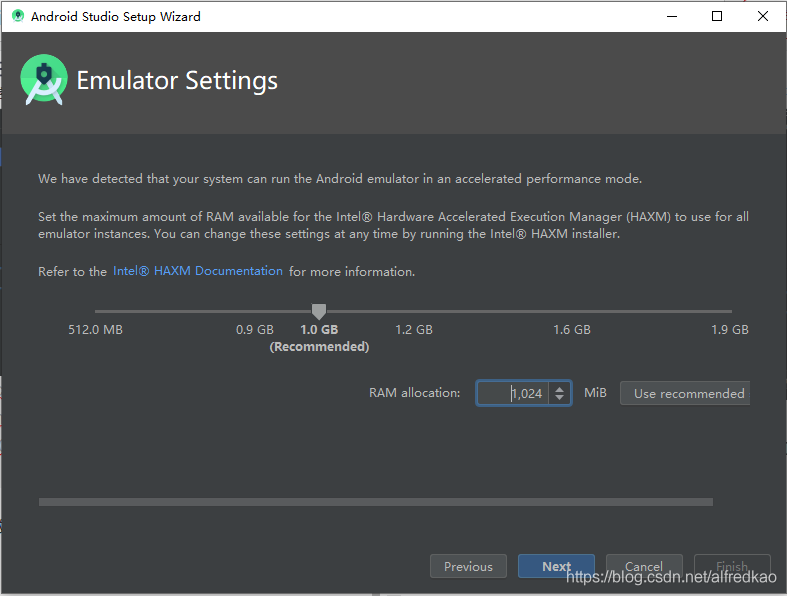Click the Use recommended button
The image size is (787, 596).
(685, 393)
